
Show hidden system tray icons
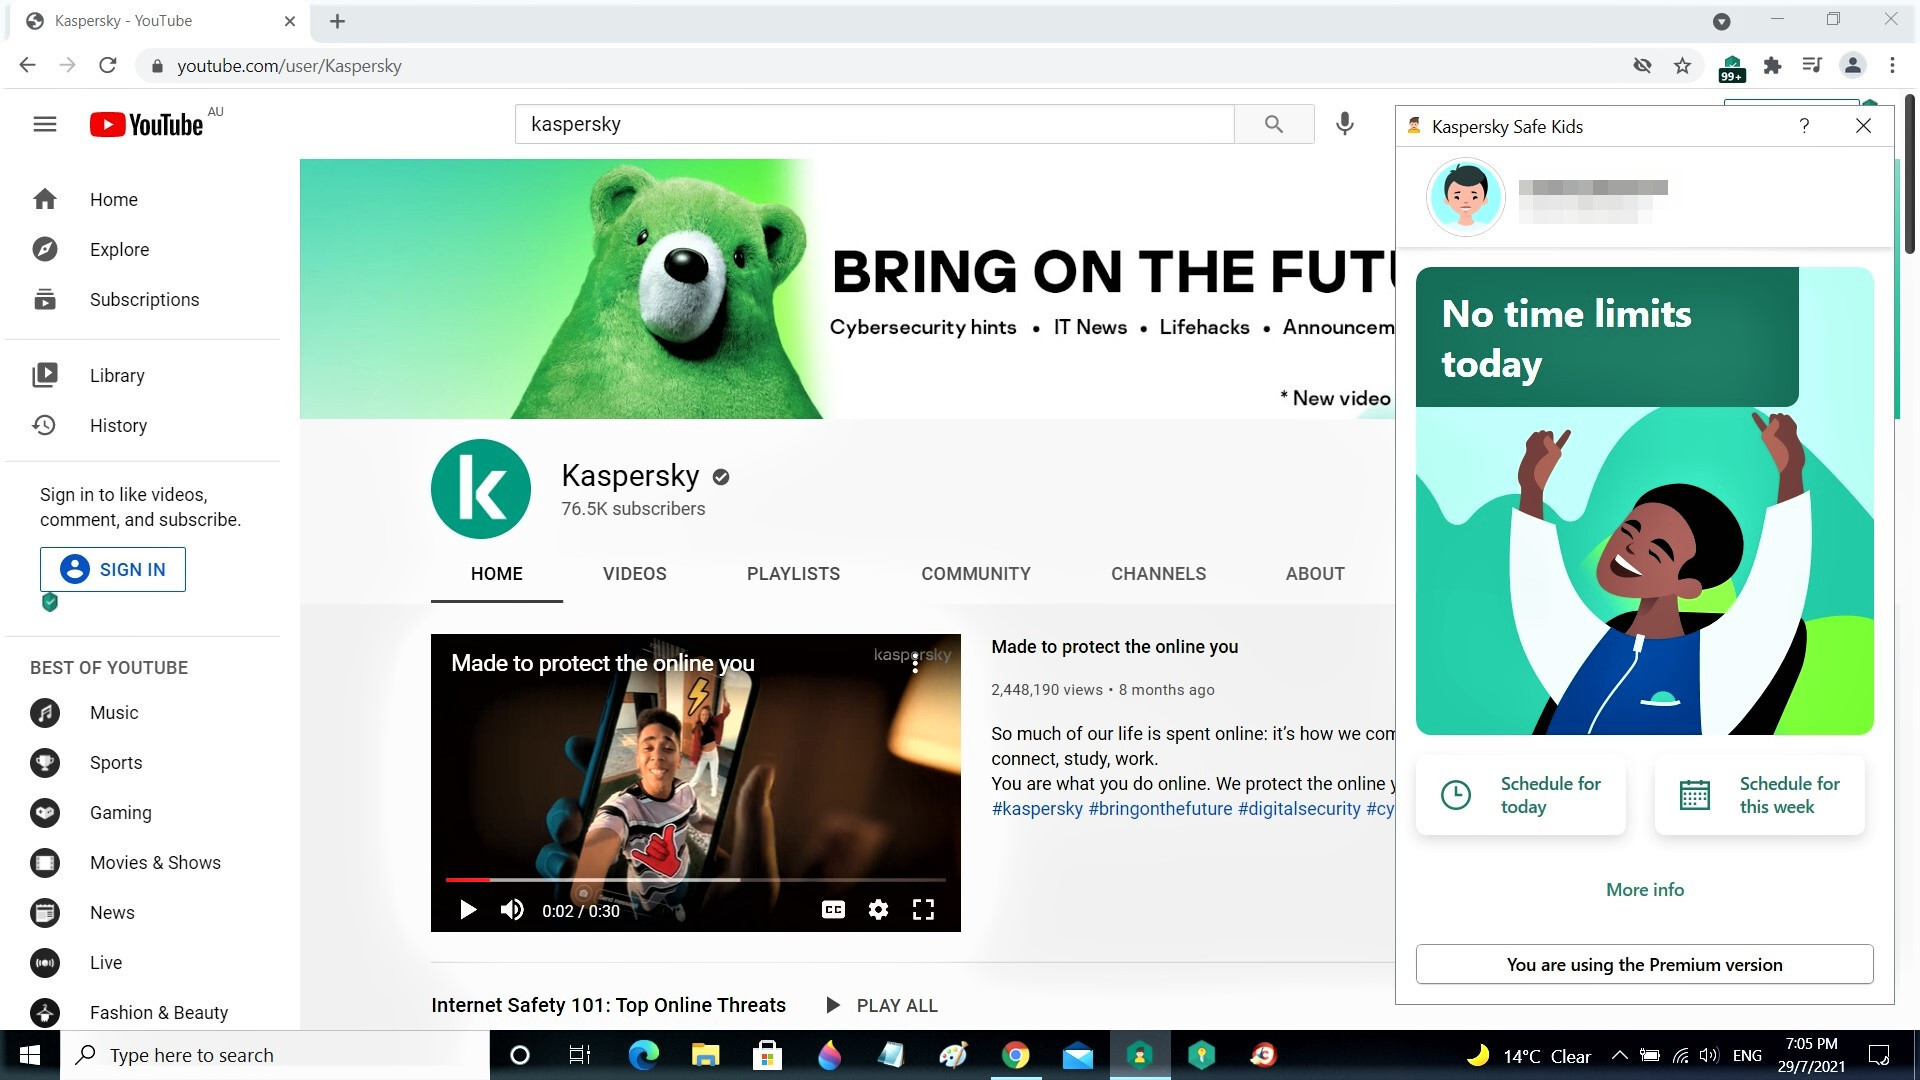(x=1620, y=1055)
